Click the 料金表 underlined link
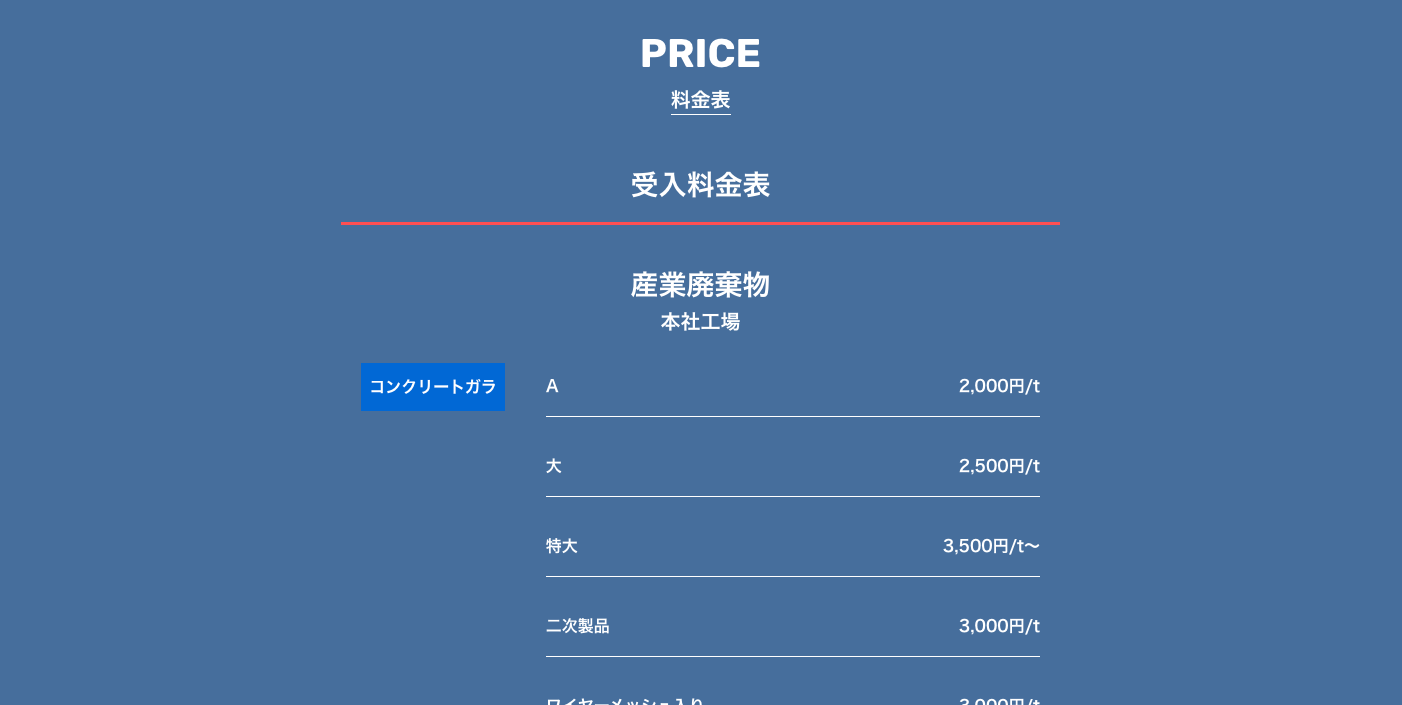This screenshot has width=1402, height=705. point(700,100)
